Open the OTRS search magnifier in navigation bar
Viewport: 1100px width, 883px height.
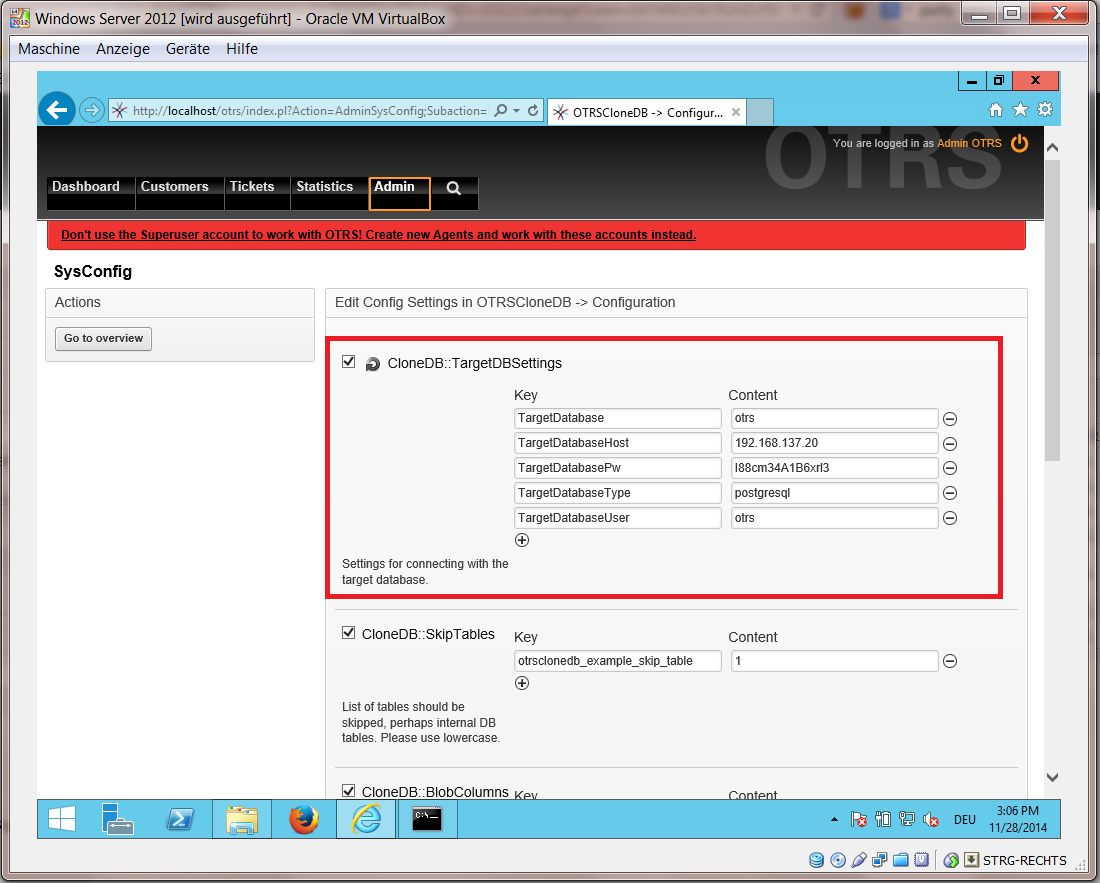pyautogui.click(x=454, y=188)
